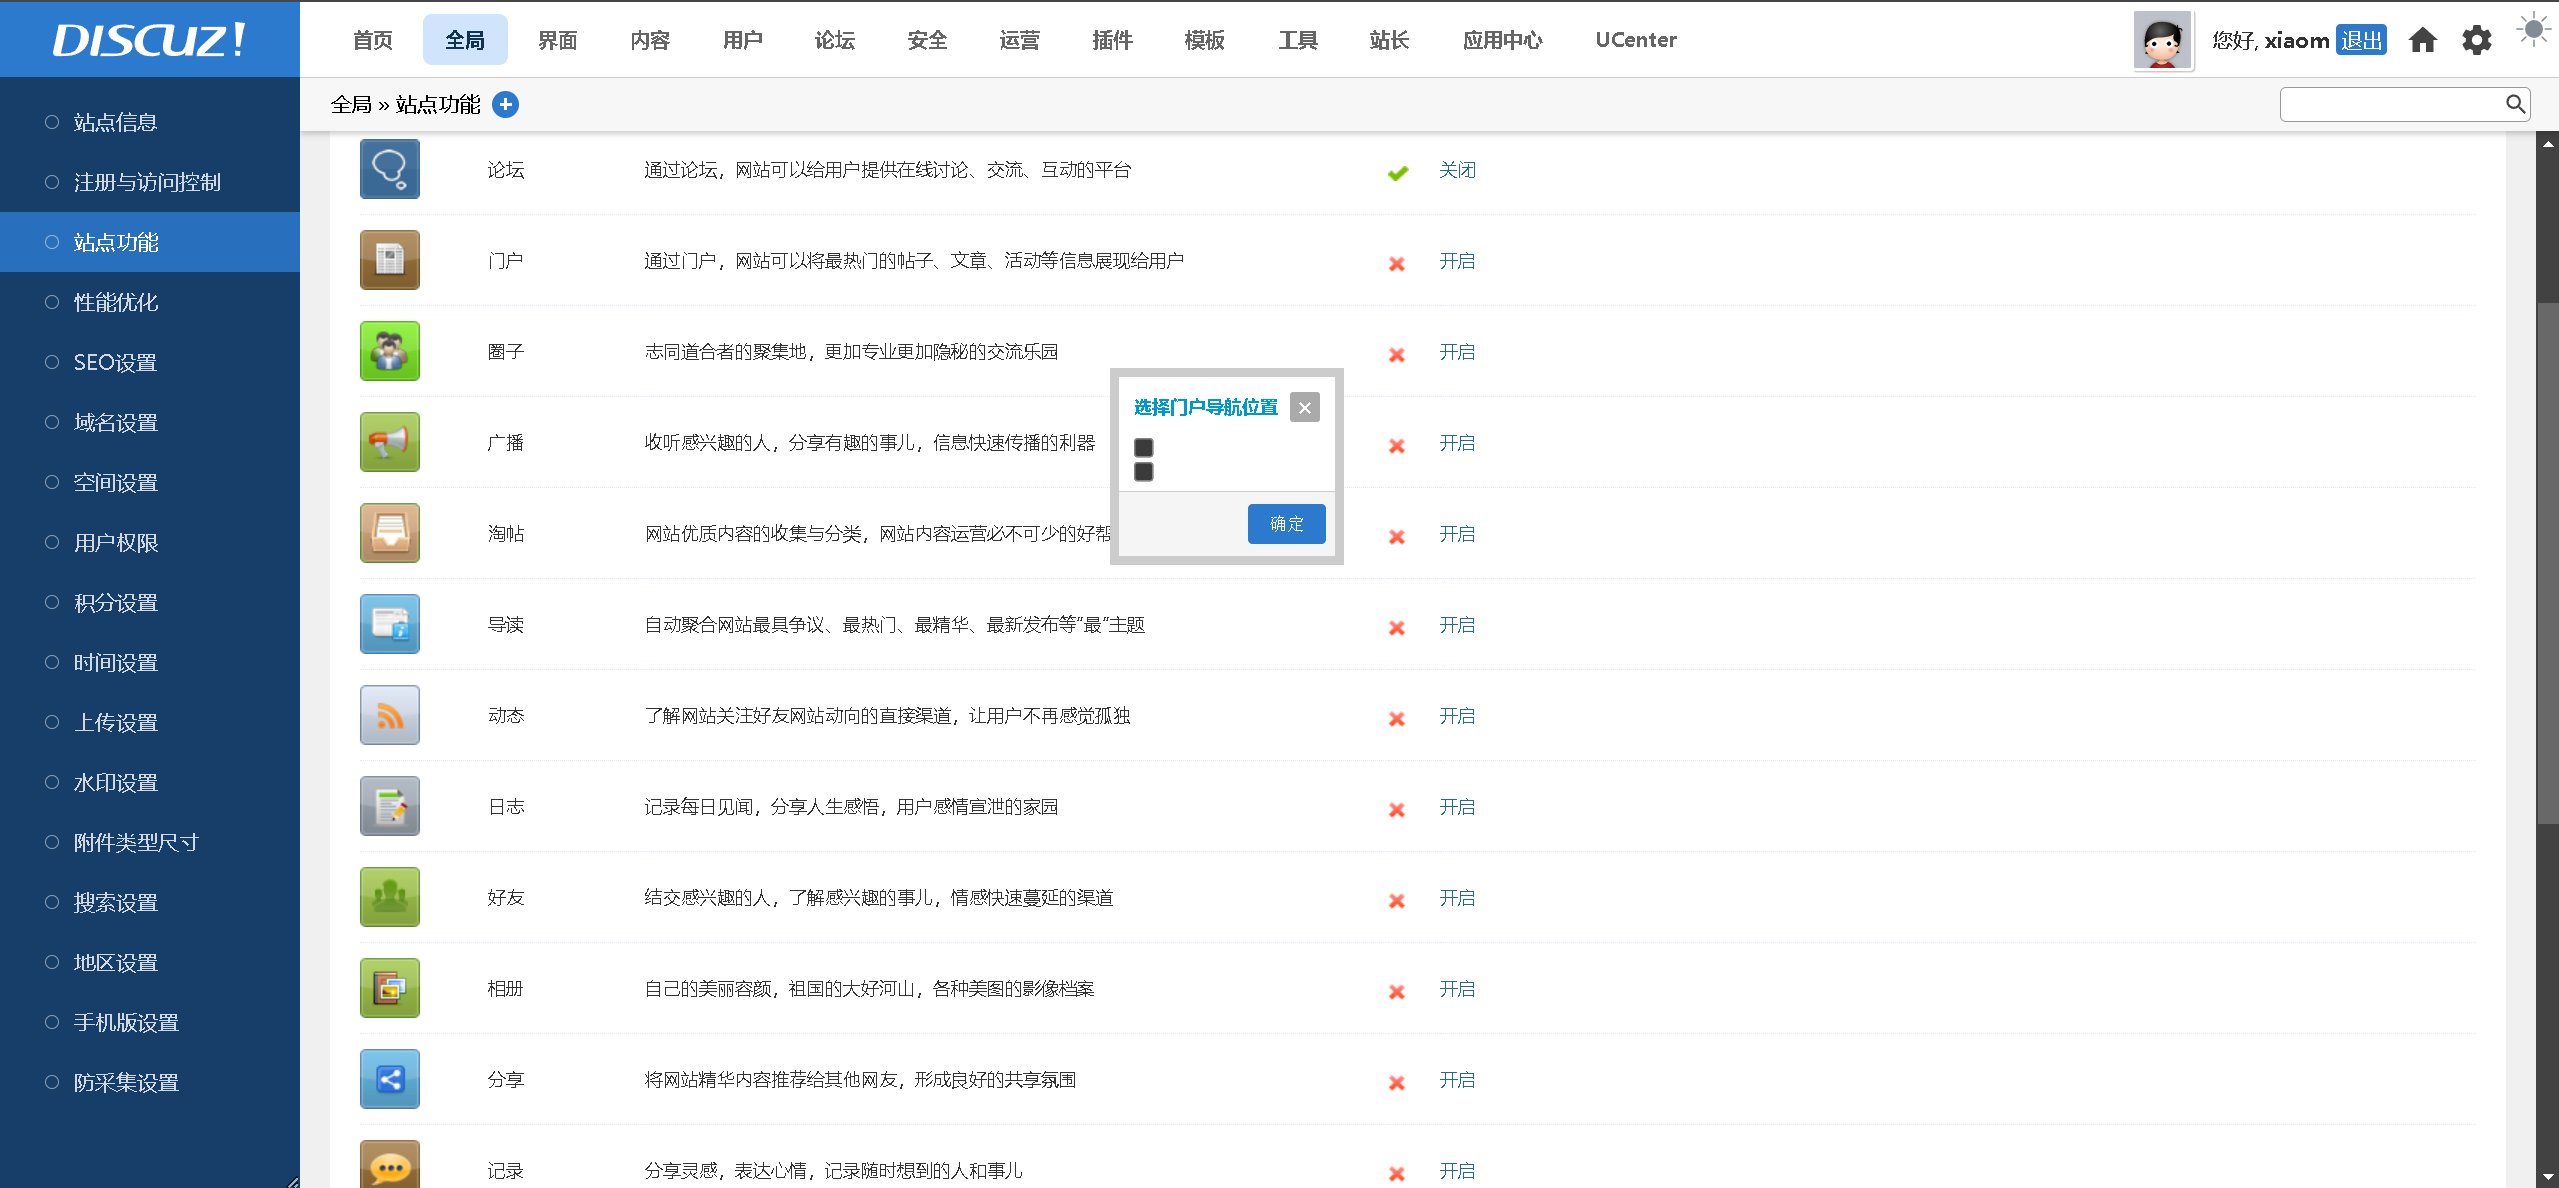Screen dimensions: 2559x1188
Task: Open the settings gear icon
Action: tap(2476, 40)
